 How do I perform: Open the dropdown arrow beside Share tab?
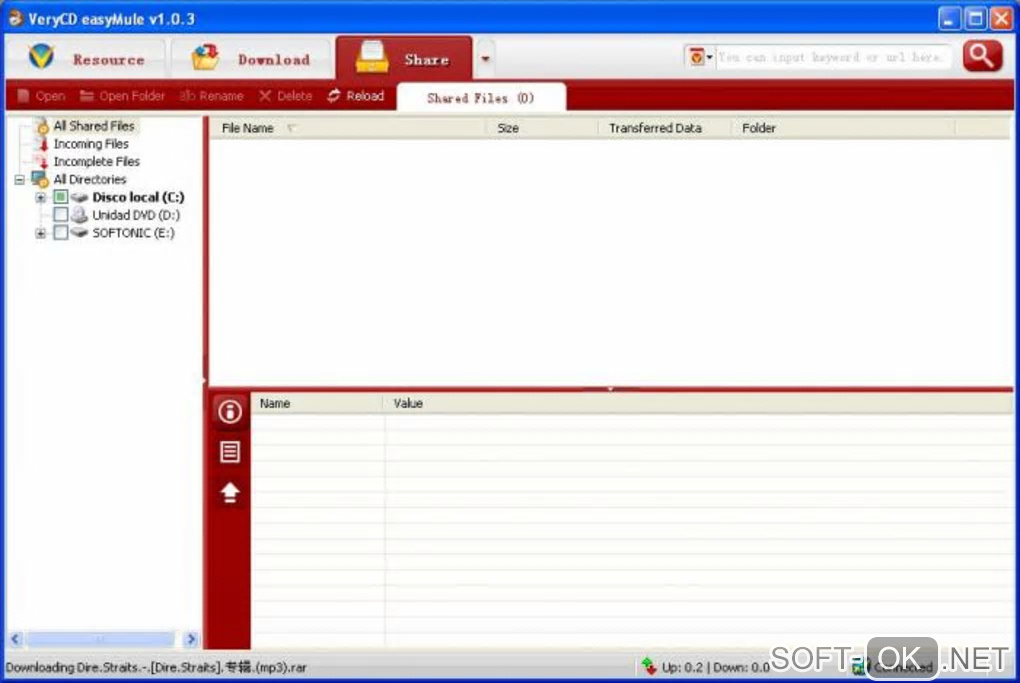click(485, 59)
